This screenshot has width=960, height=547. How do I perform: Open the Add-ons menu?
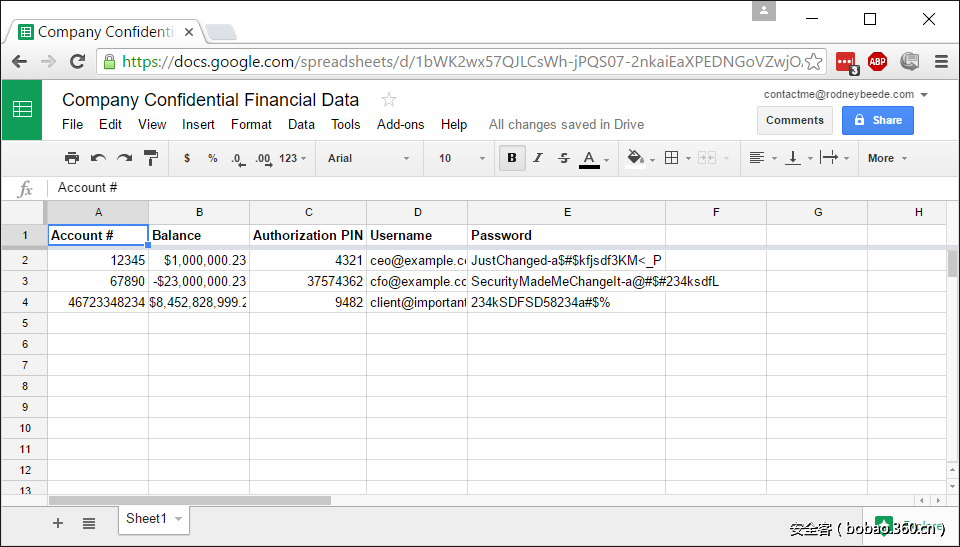click(x=400, y=124)
